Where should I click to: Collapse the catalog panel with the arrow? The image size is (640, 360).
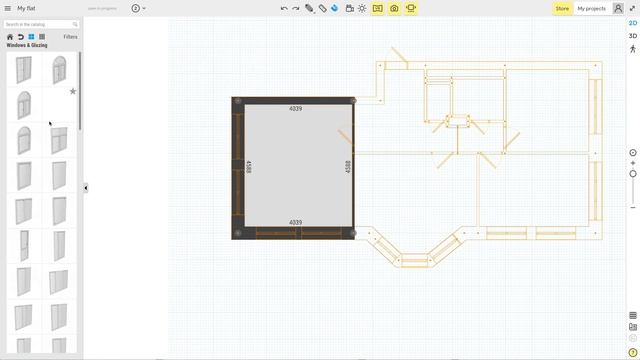86,188
